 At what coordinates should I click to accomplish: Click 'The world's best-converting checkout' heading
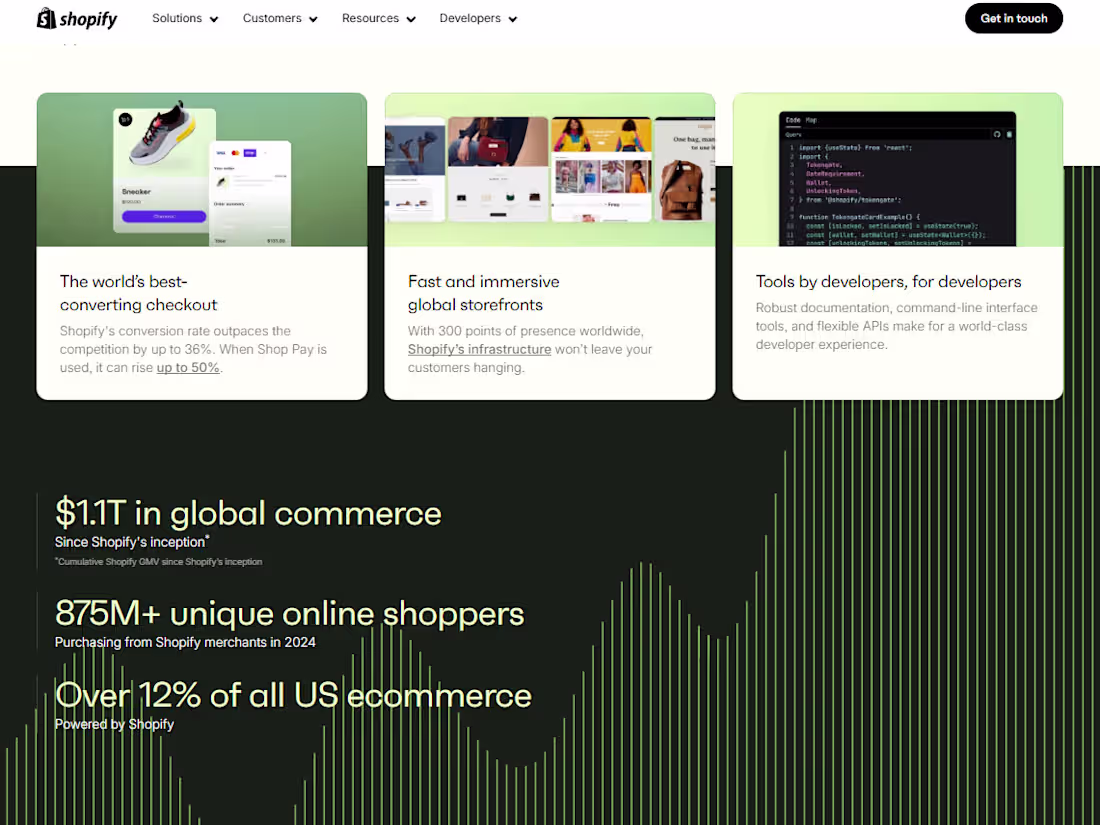click(138, 293)
